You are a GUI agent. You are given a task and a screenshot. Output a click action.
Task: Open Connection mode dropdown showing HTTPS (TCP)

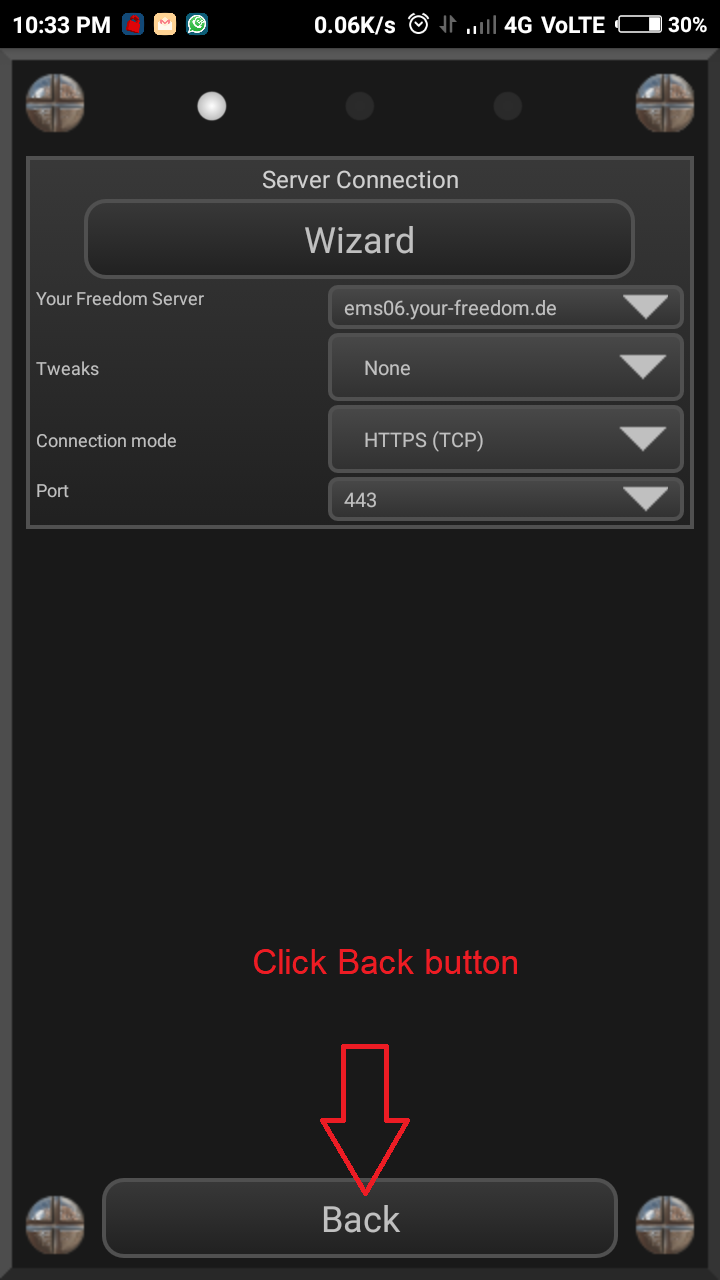(506, 439)
